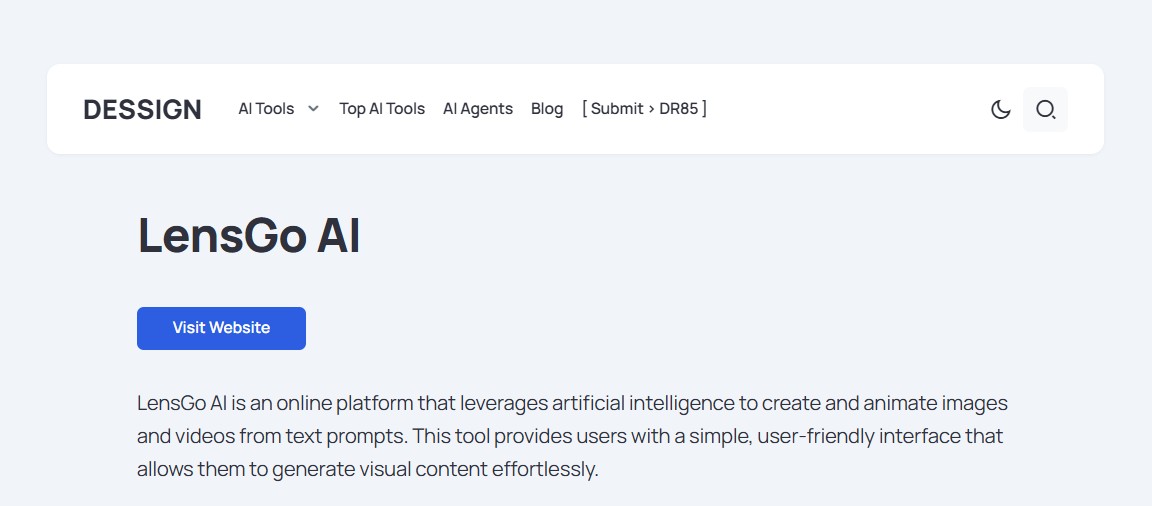Click the DESSIGN site logo
Viewport: 1152px width, 506px height.
click(x=142, y=109)
